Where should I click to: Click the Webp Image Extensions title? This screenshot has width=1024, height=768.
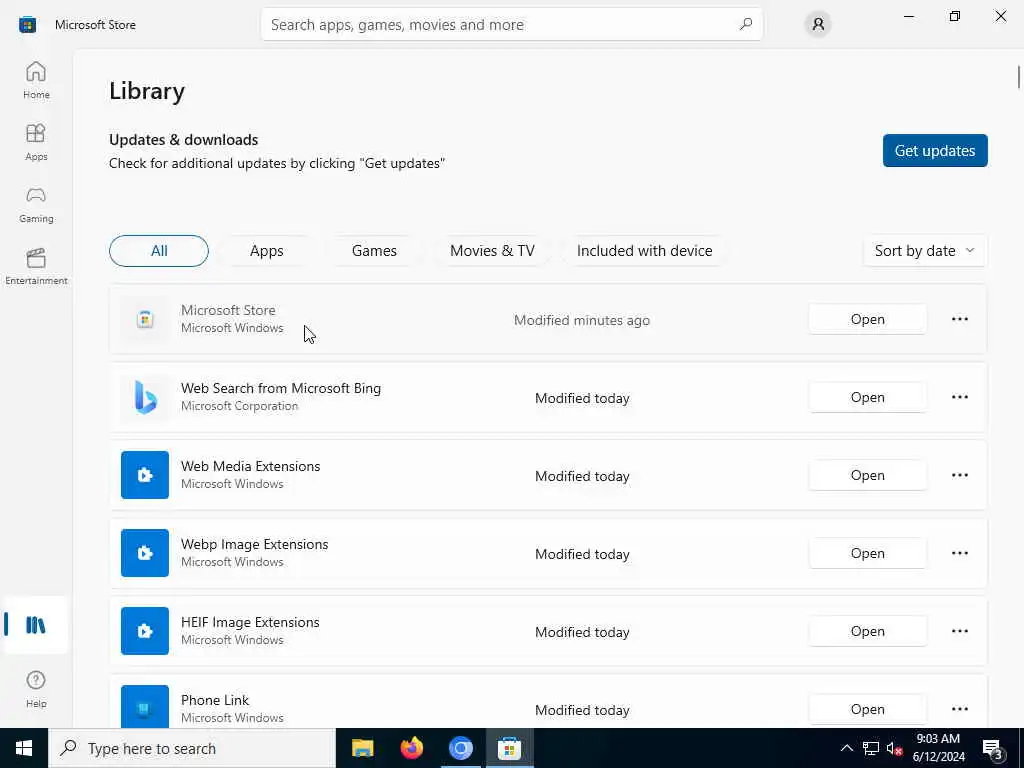click(x=255, y=544)
